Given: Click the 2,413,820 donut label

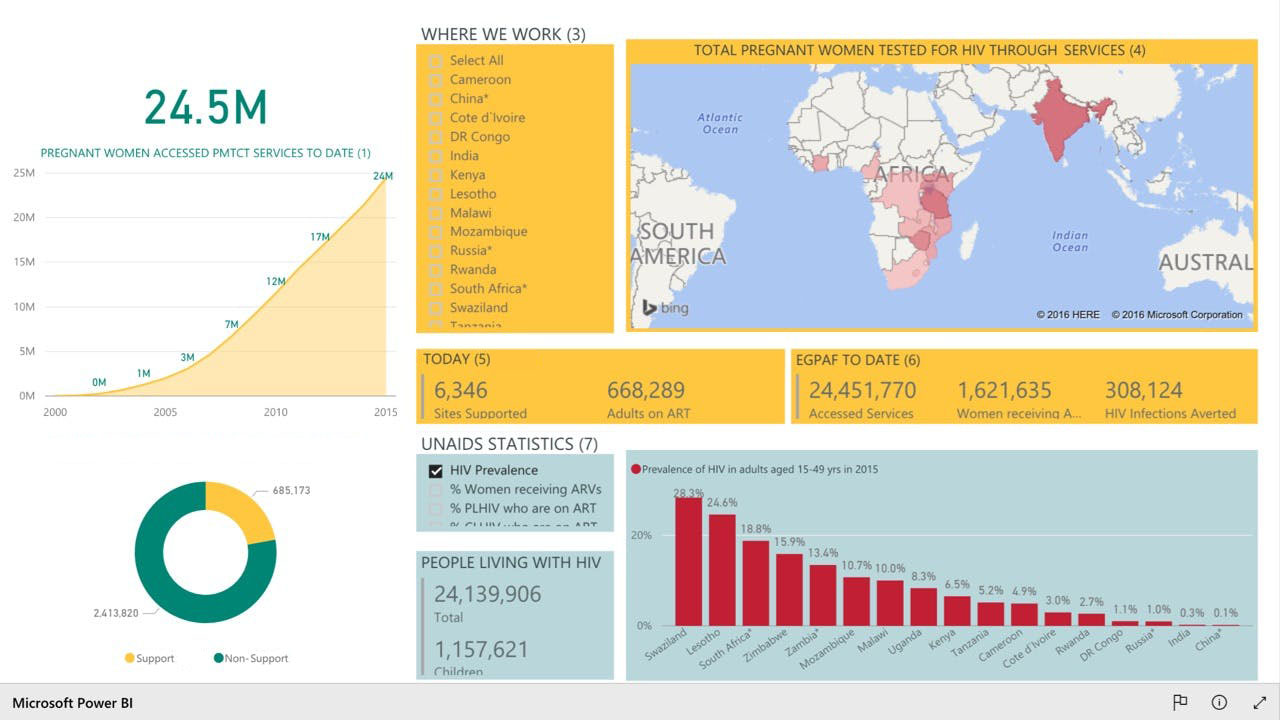Looking at the screenshot, I should (115, 613).
